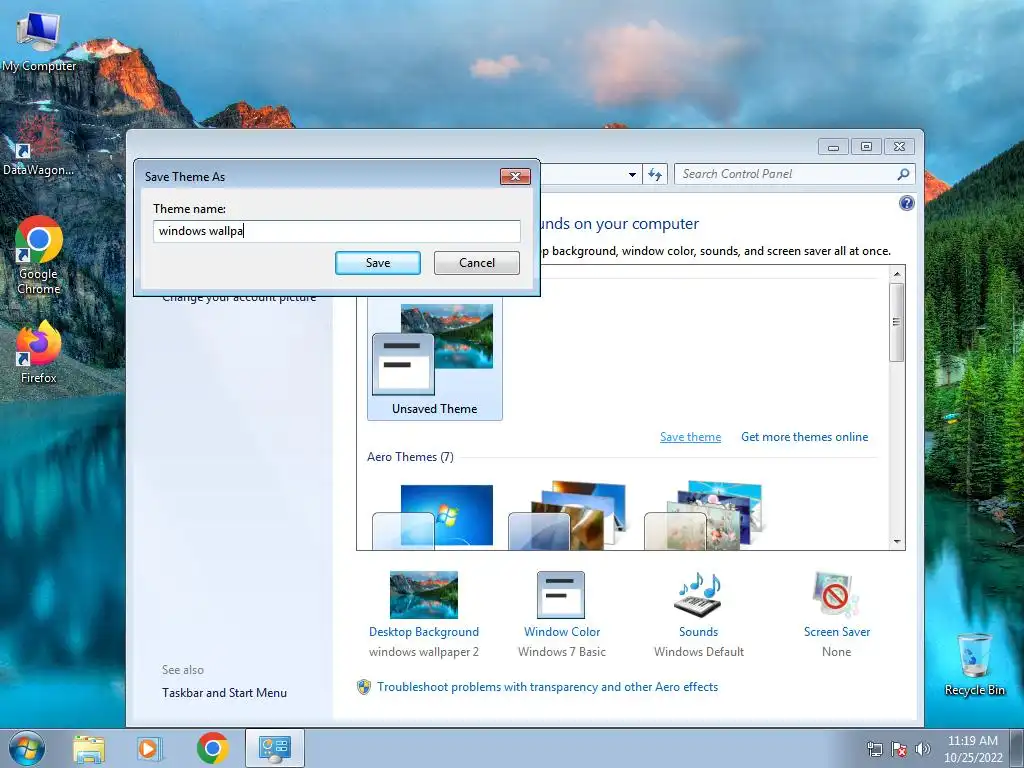The height and width of the screenshot is (768, 1024).
Task: Click the search magnifier in Control Panel
Action: coord(903,174)
